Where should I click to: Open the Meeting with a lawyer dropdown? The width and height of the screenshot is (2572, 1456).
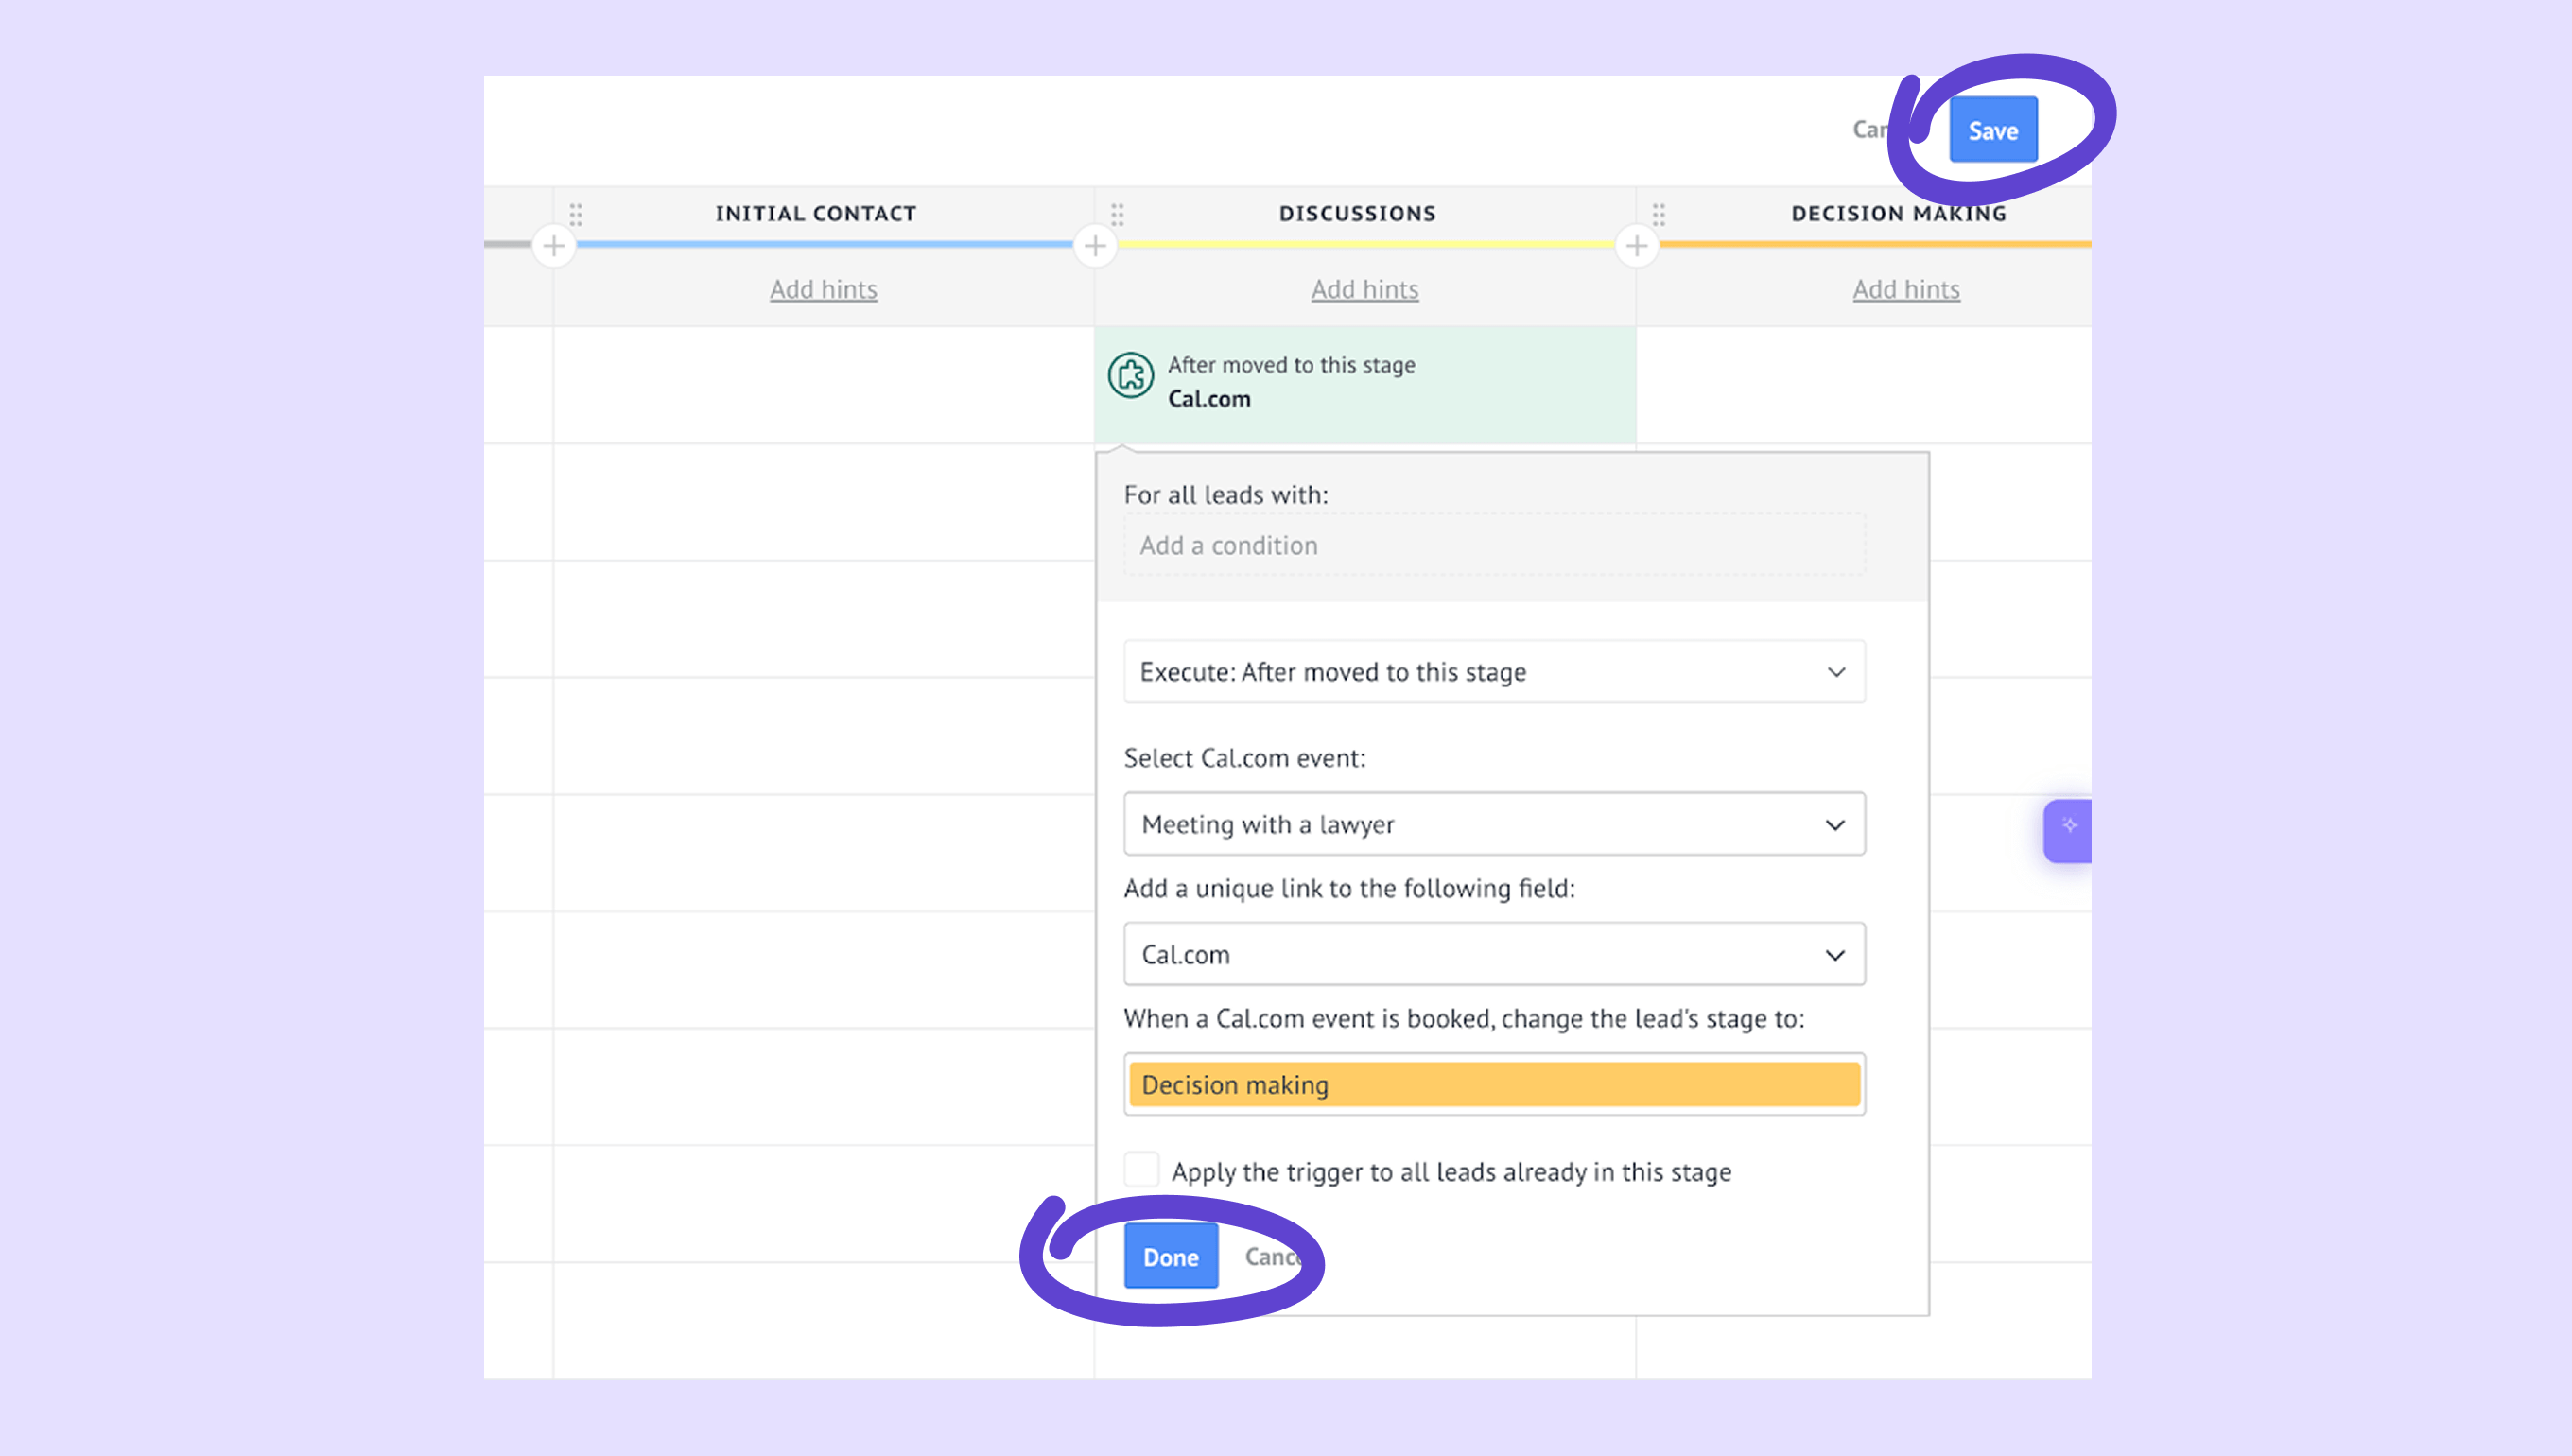[1494, 824]
